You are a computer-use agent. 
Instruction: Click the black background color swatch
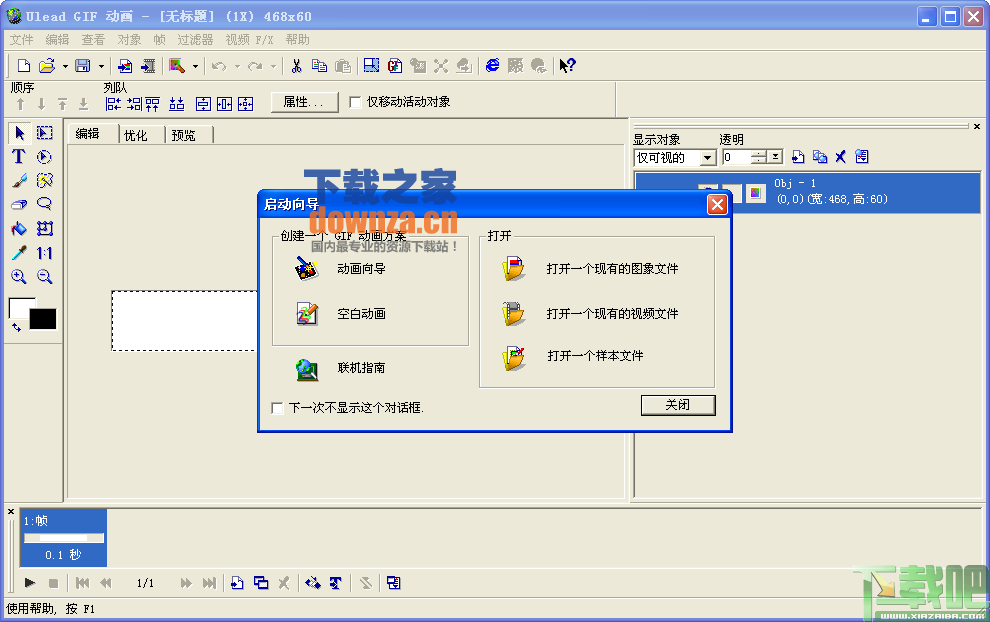click(x=43, y=319)
